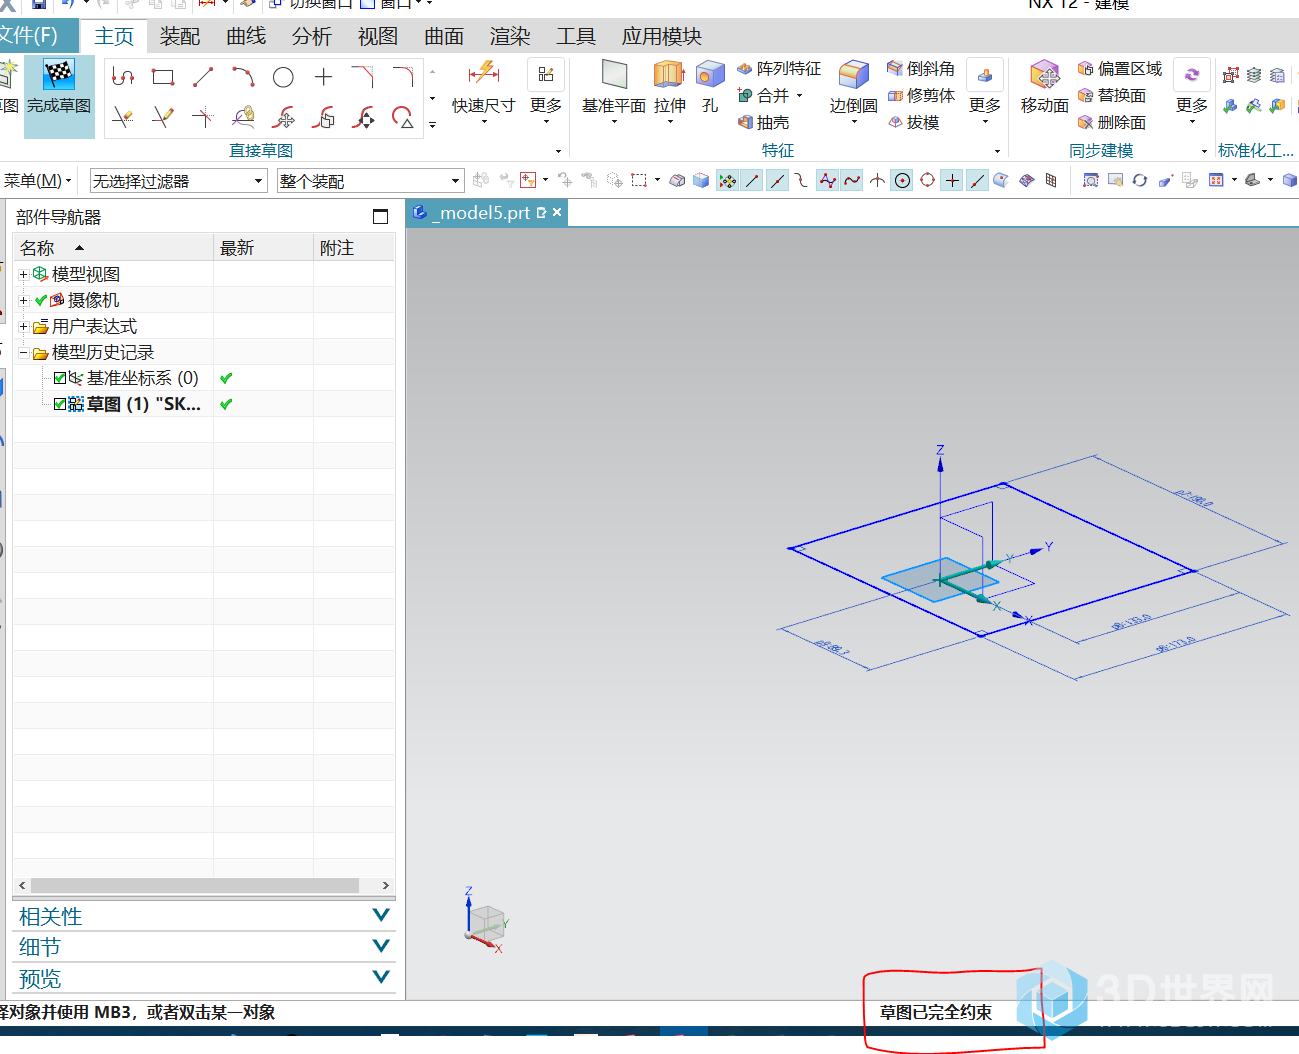Toggle the Quadrant Point snap option

click(x=927, y=181)
